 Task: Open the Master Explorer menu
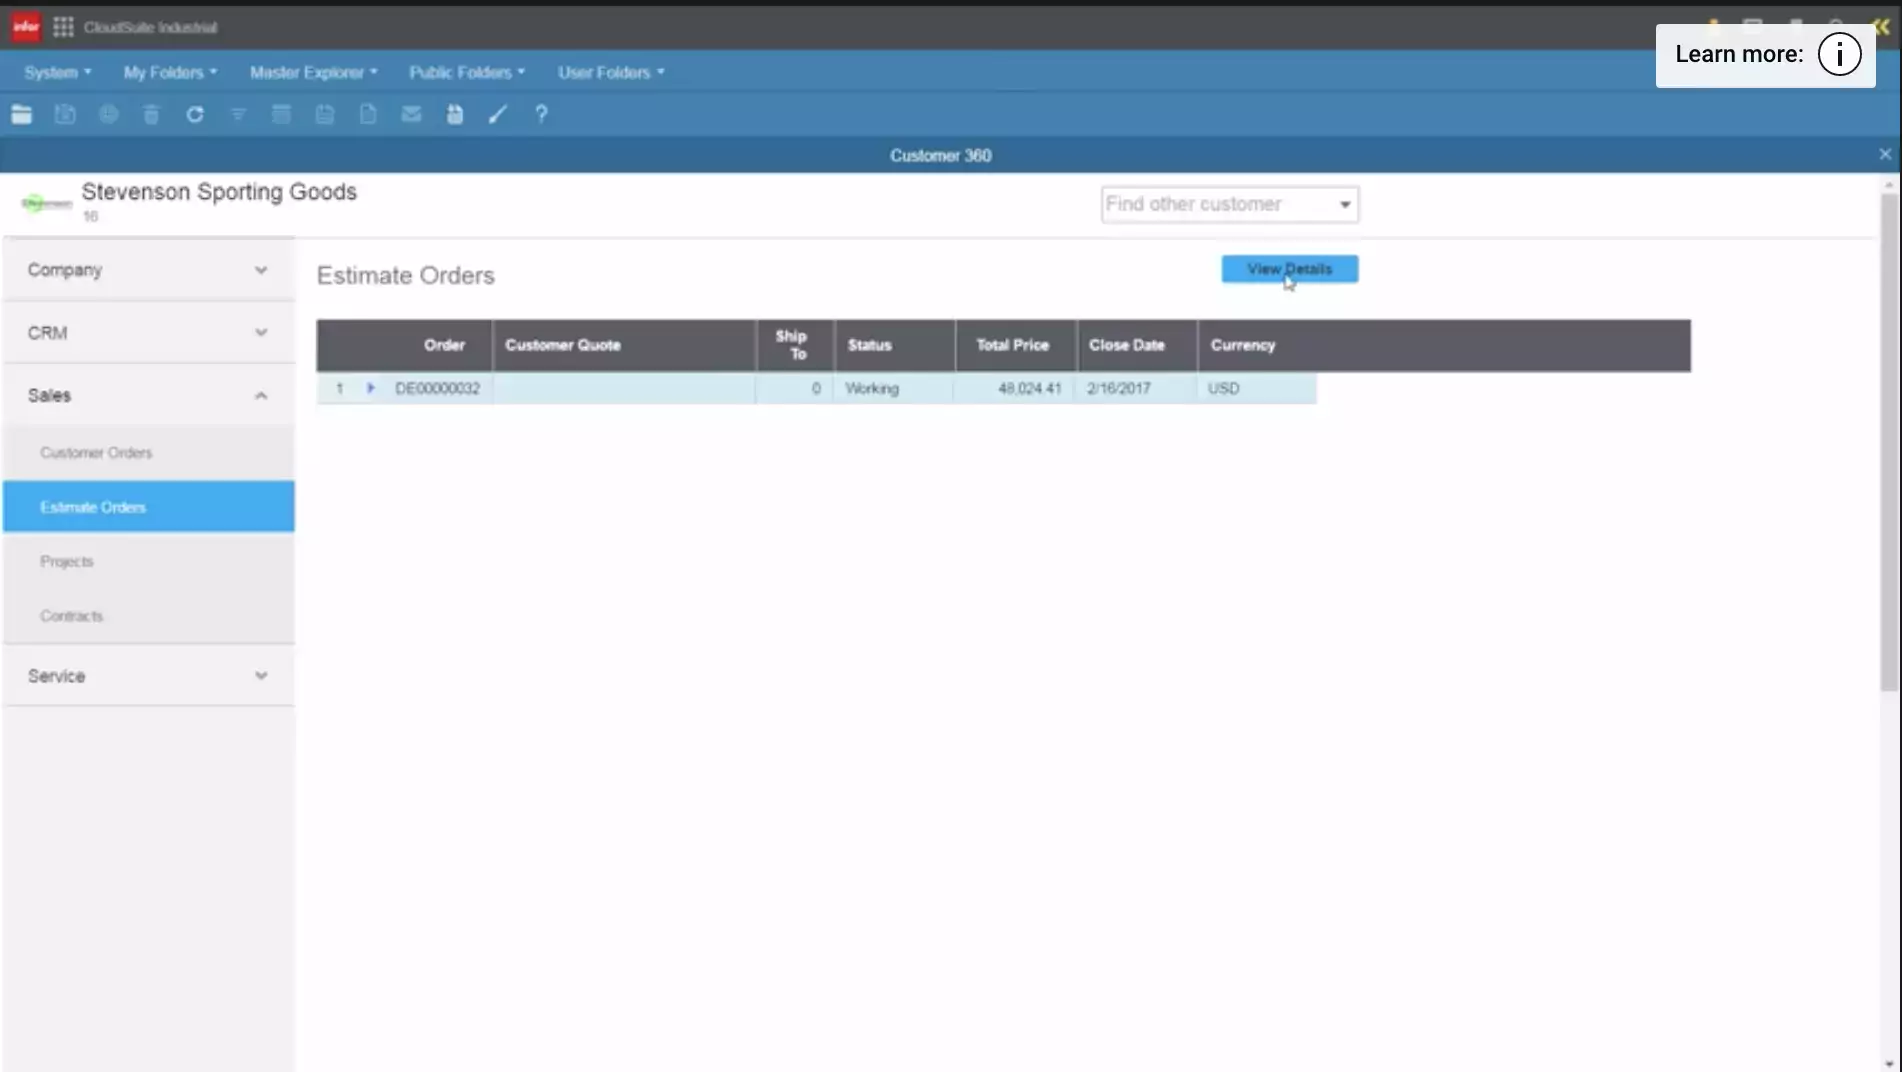(313, 72)
